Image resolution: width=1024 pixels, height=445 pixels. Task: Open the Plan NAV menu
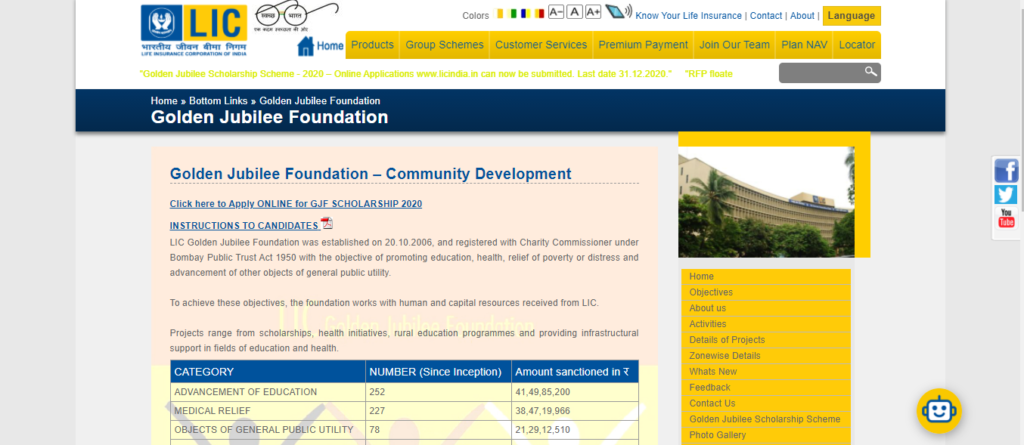pos(804,45)
